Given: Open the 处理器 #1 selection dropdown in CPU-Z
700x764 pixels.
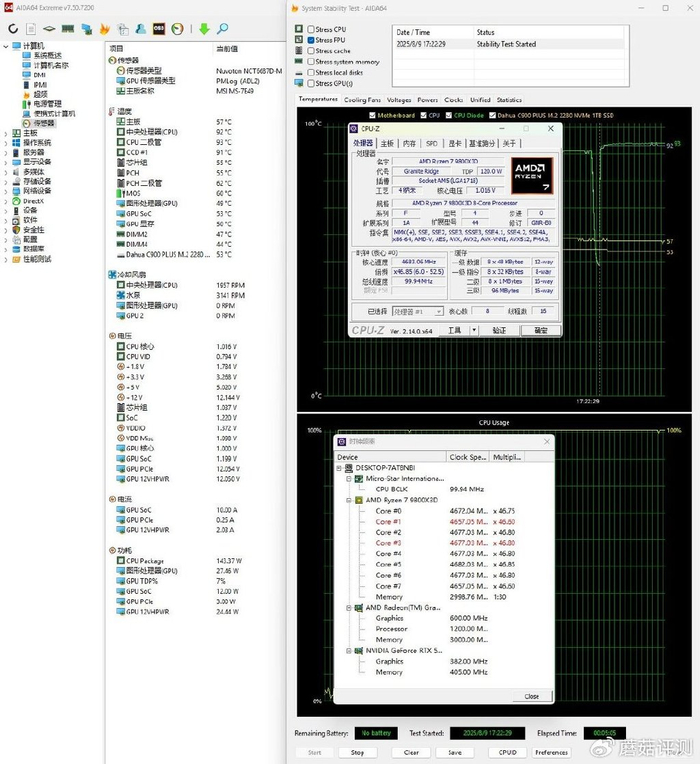Looking at the screenshot, I should click(x=417, y=311).
